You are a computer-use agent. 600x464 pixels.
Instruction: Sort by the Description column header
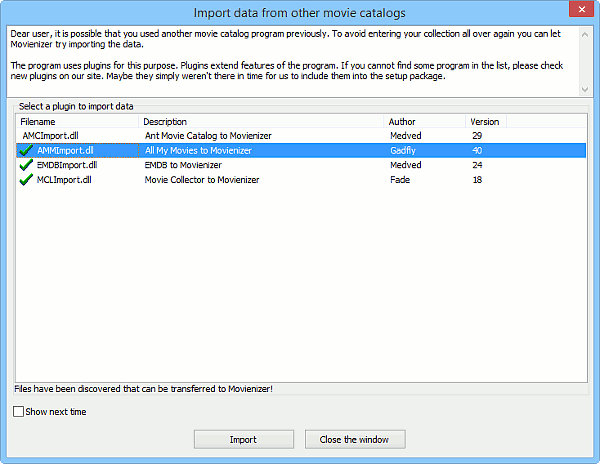click(x=261, y=122)
